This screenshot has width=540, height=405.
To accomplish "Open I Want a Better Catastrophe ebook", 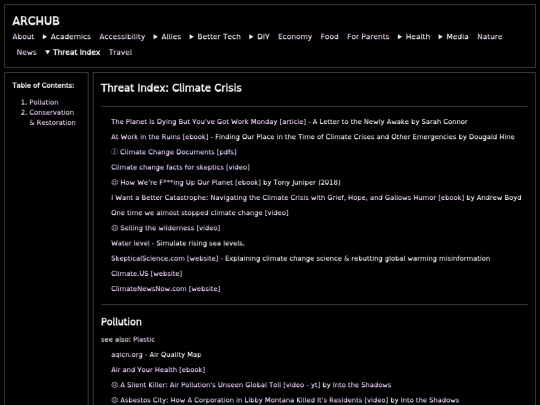I will pos(288,198).
